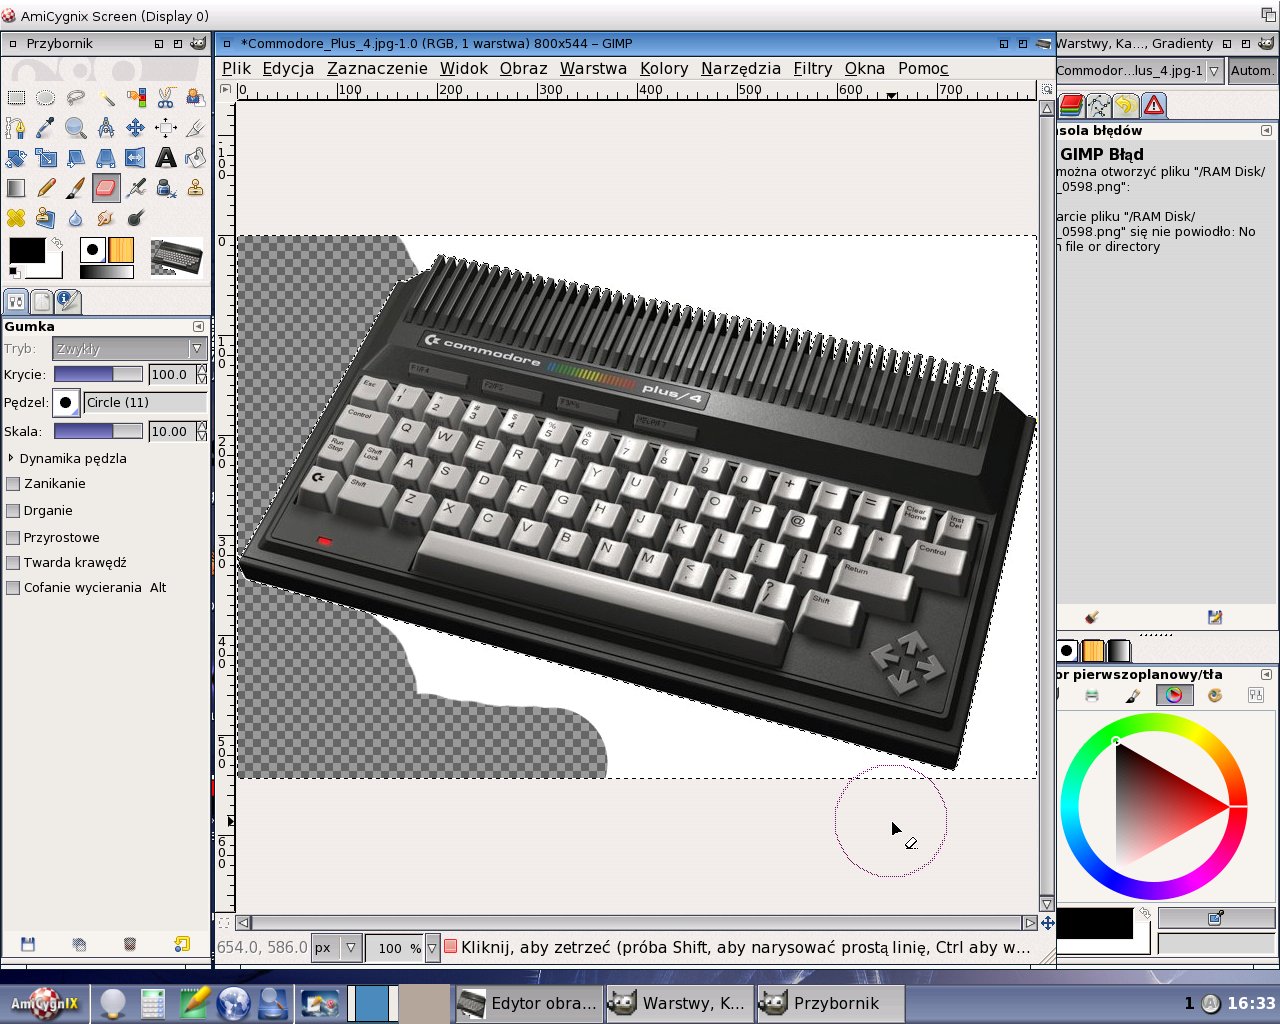The height and width of the screenshot is (1024, 1280).
Task: Select the Blend gradient tool
Action: coord(16,188)
